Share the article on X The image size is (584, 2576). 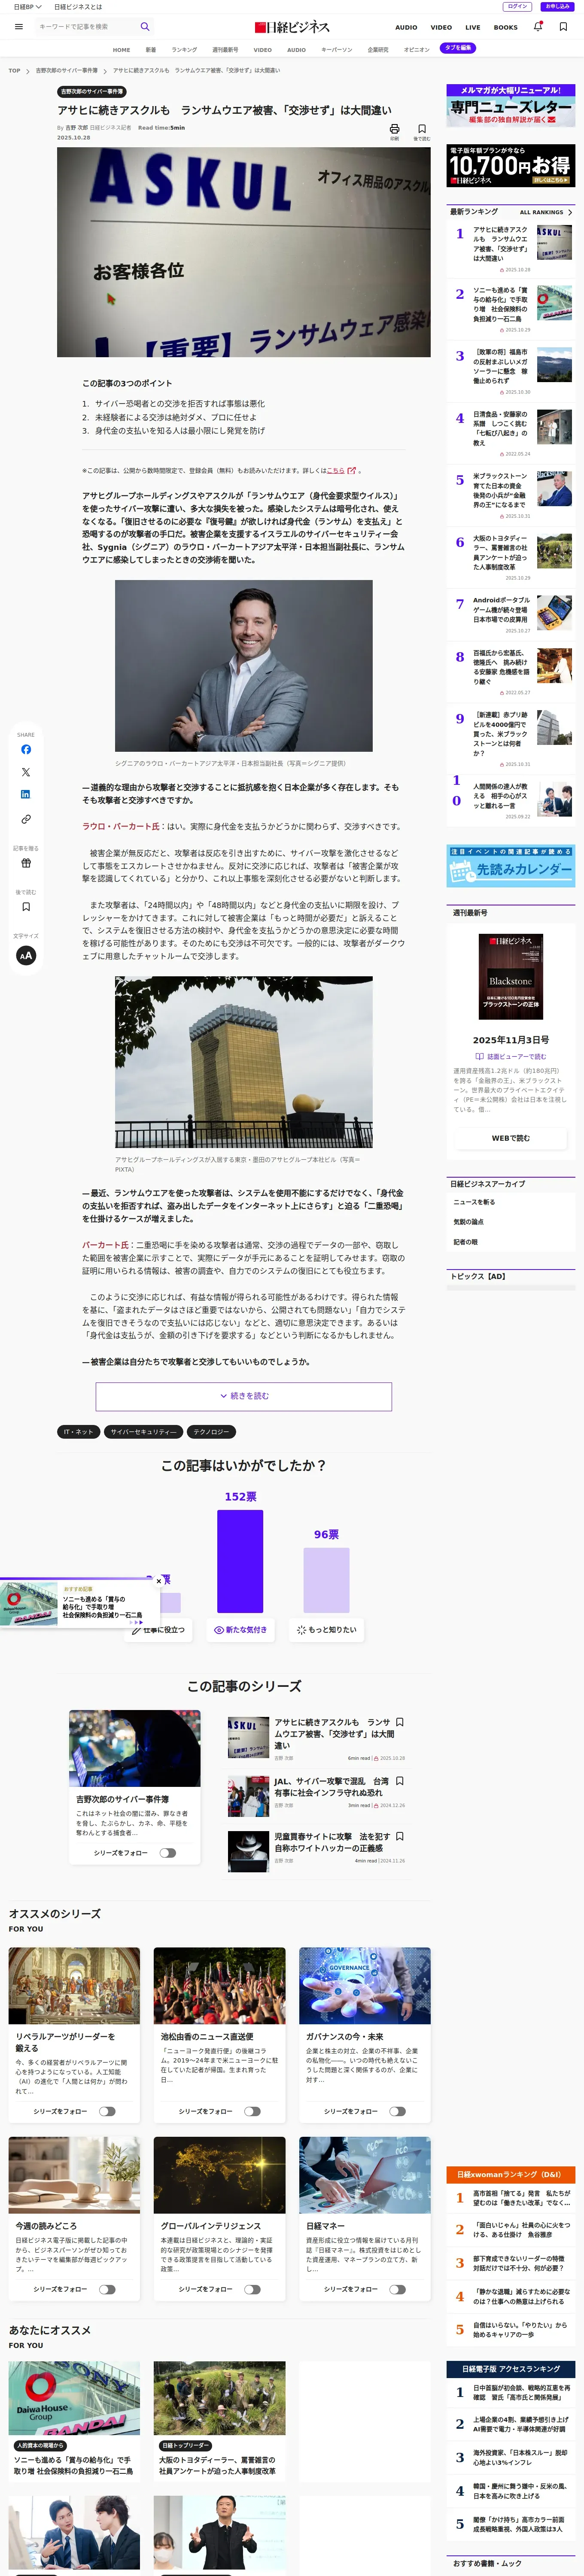click(26, 772)
